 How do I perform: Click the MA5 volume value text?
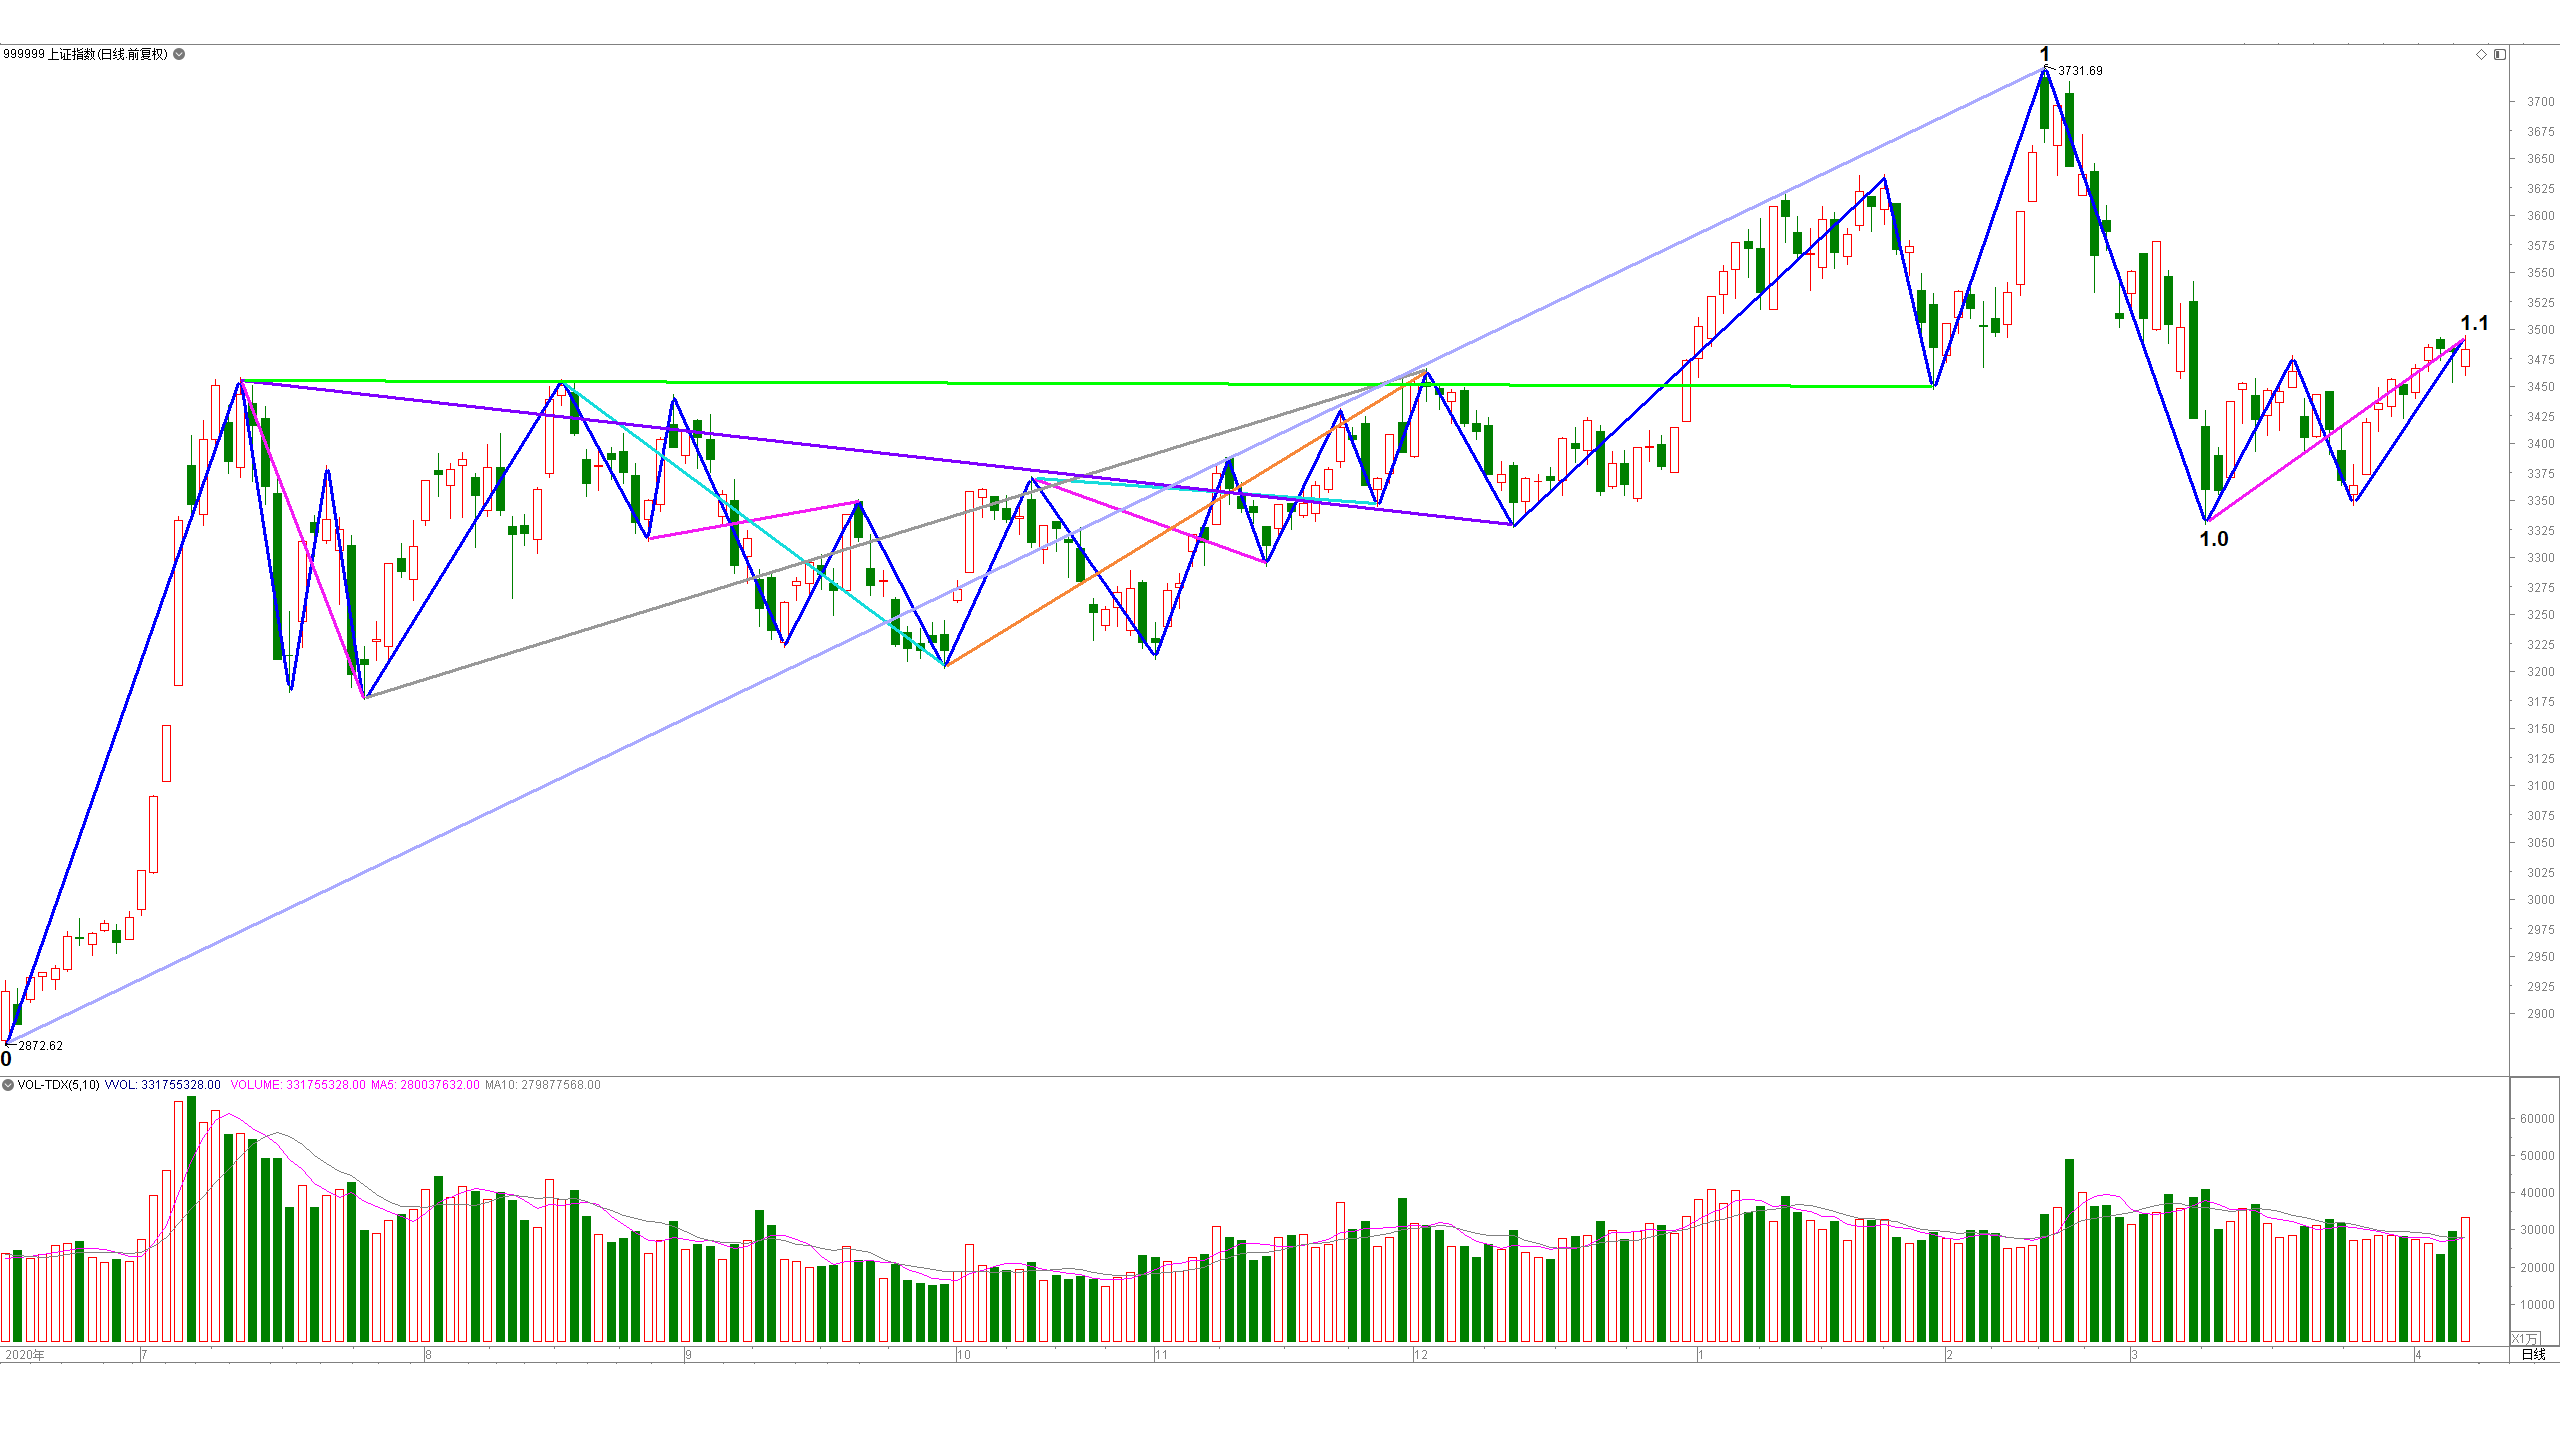425,1085
